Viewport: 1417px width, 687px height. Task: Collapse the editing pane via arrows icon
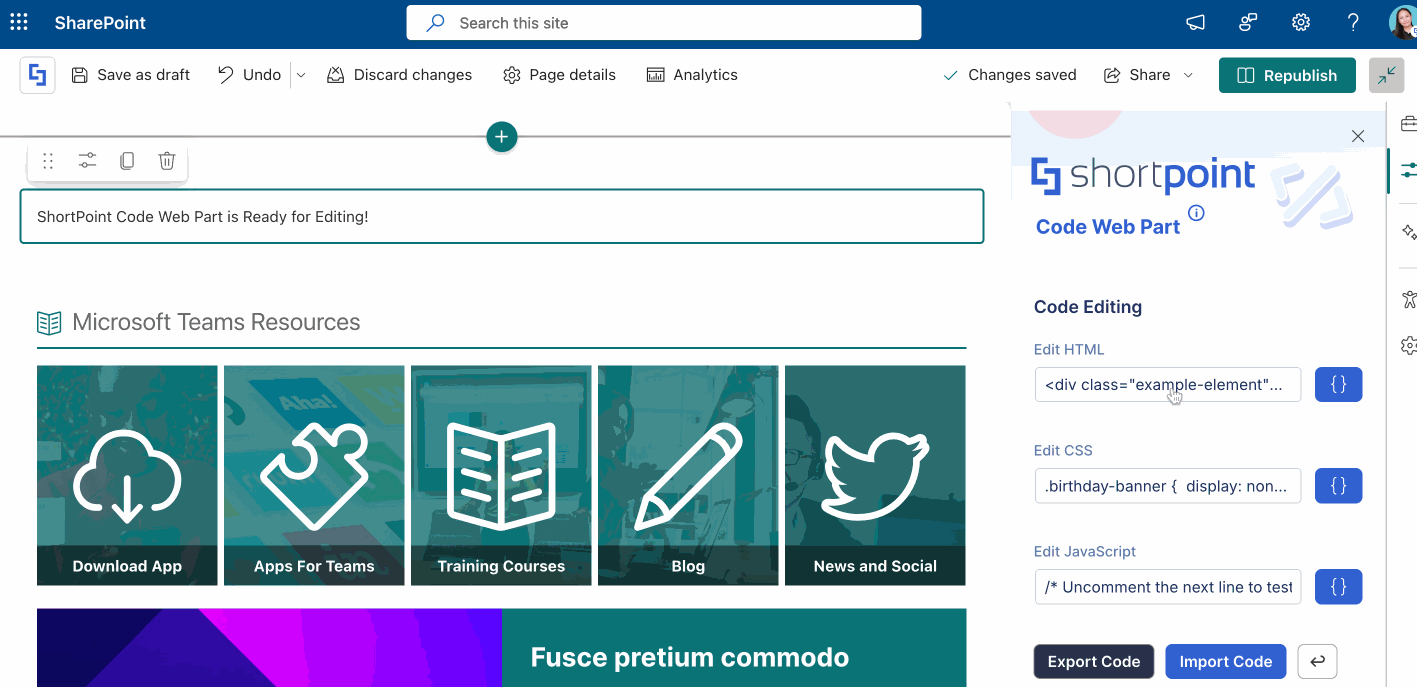(1386, 75)
